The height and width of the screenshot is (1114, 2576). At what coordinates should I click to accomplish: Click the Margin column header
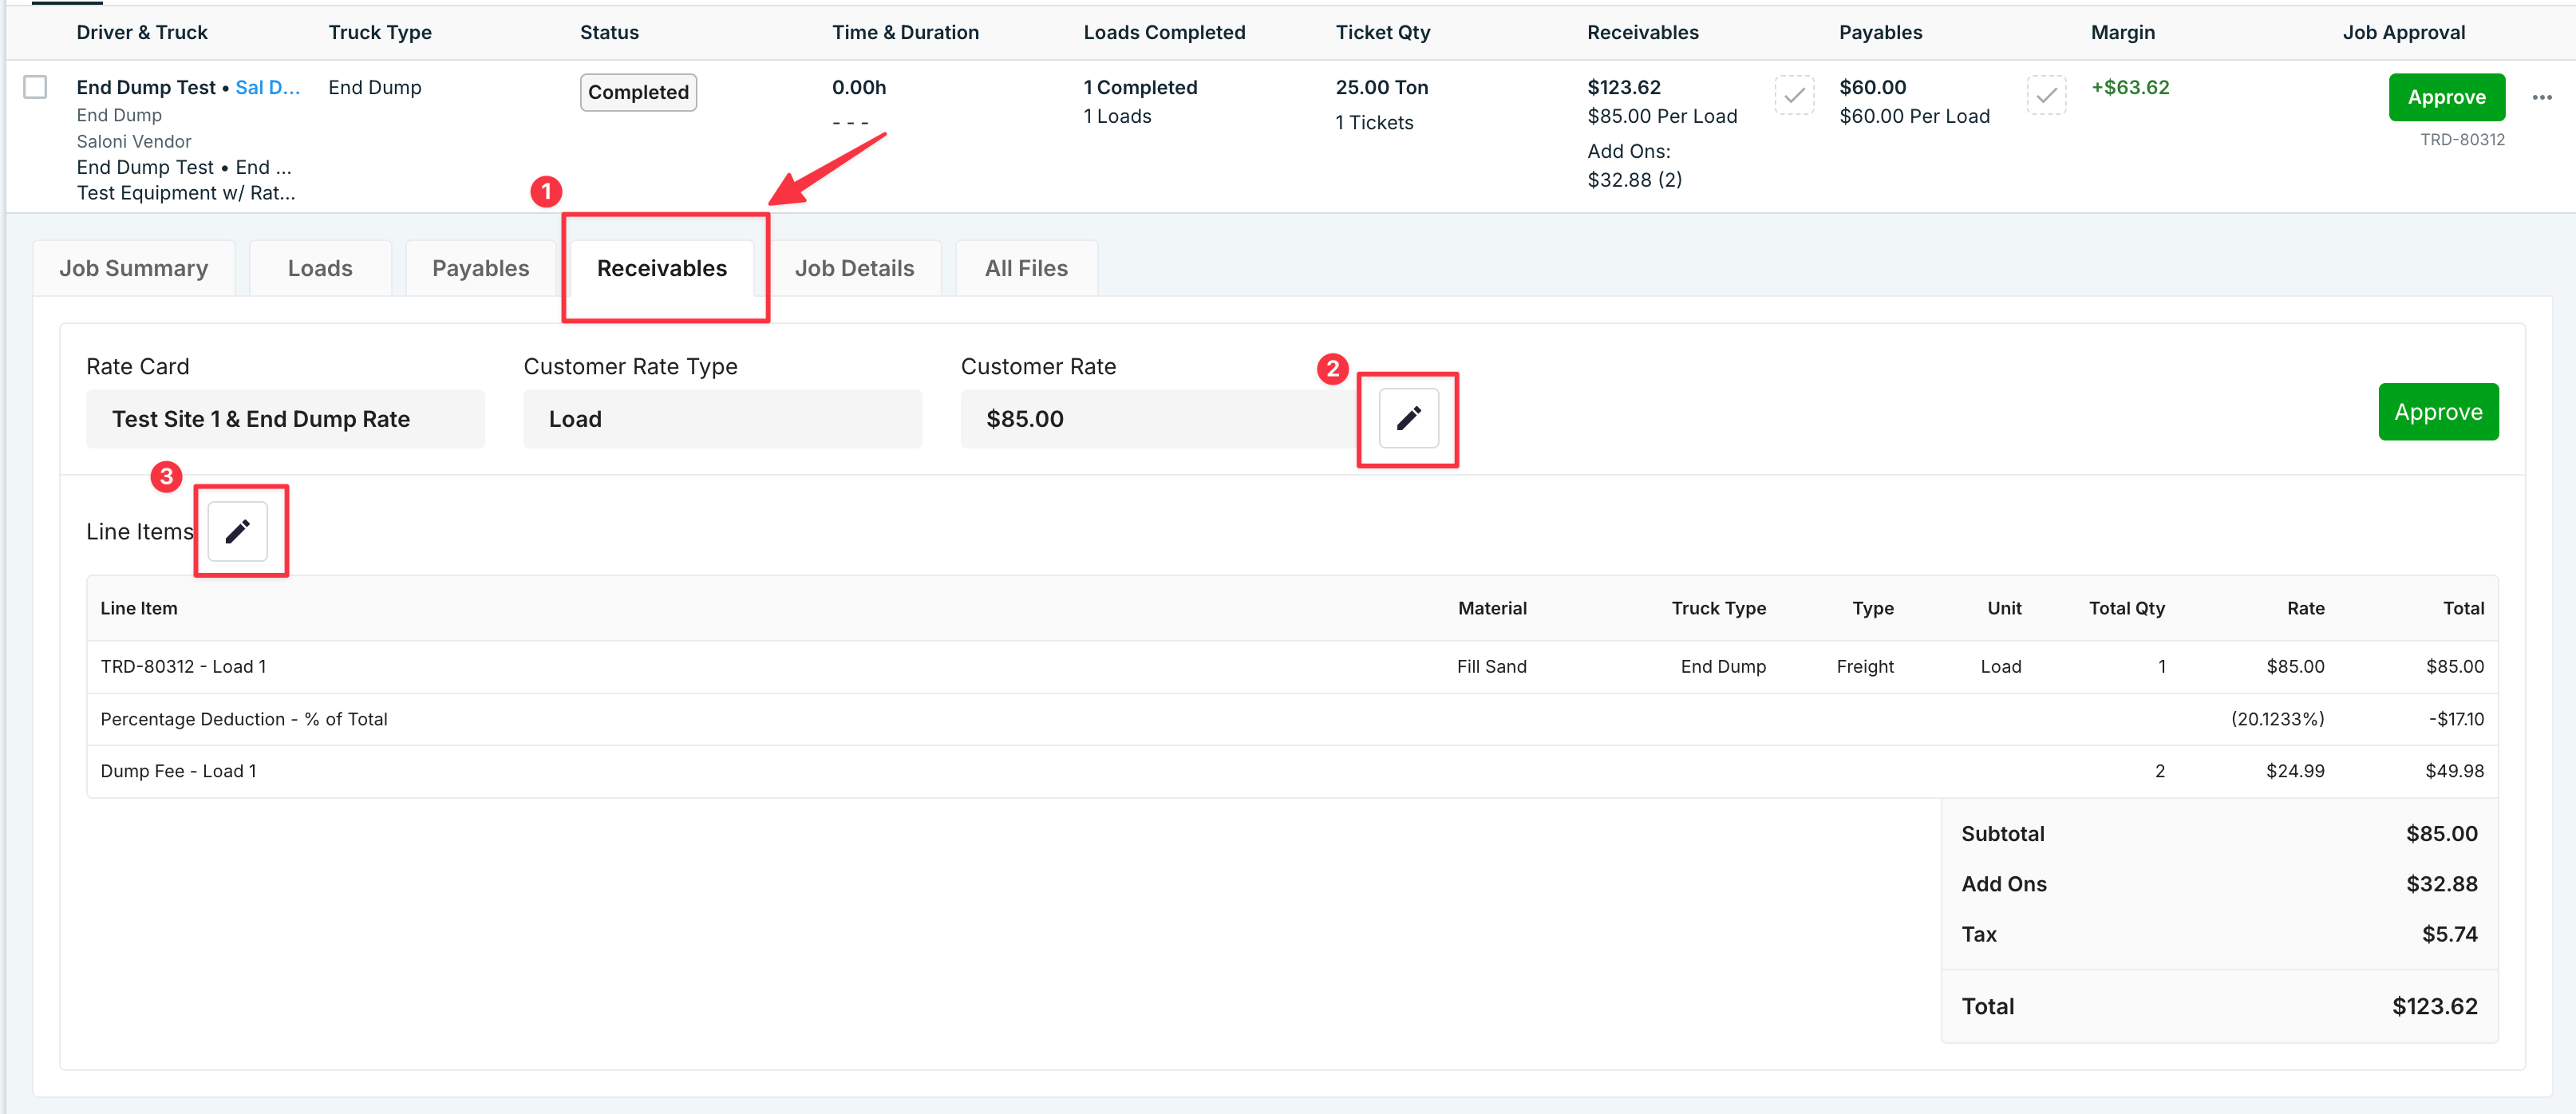(2122, 32)
